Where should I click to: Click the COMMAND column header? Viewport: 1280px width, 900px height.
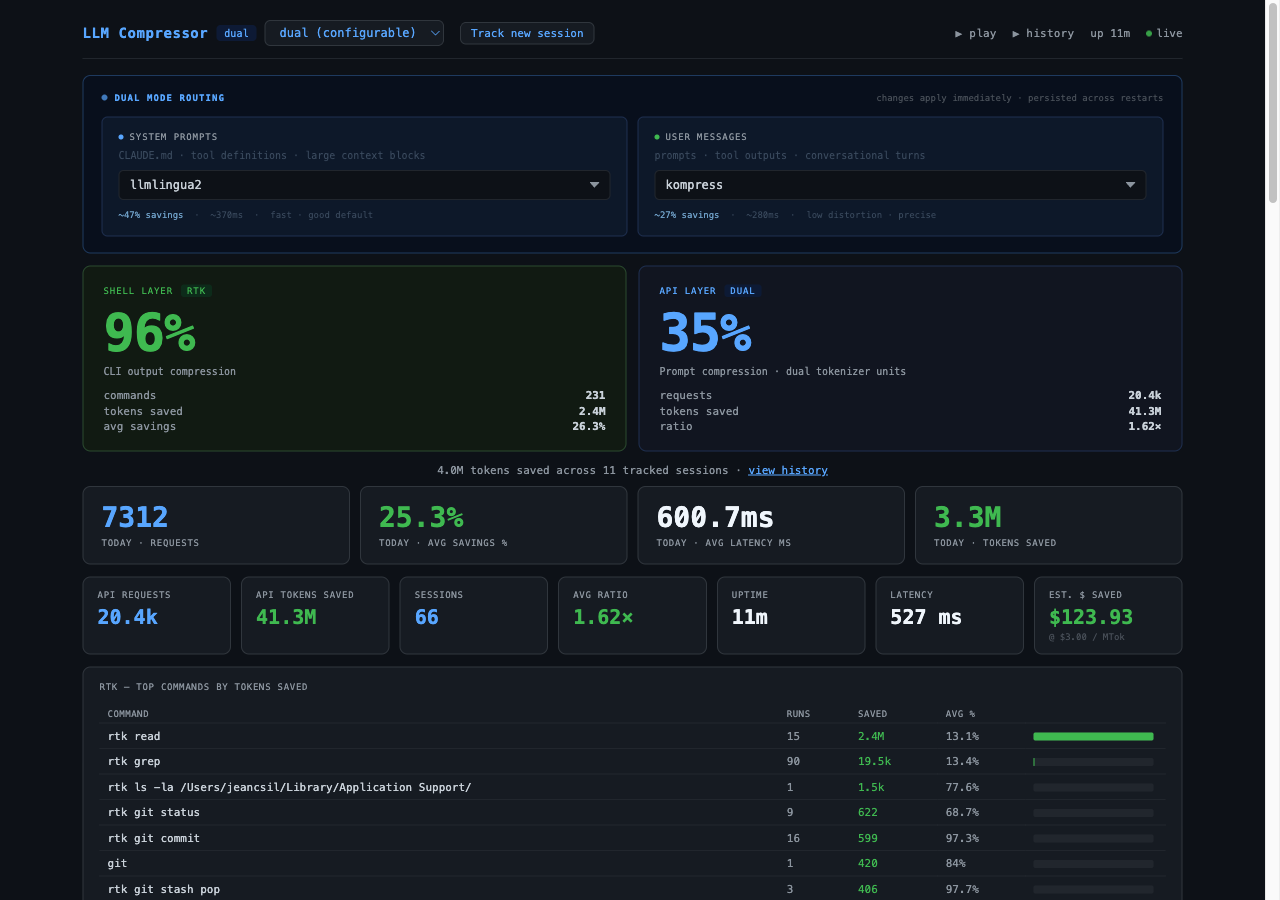tap(128, 714)
